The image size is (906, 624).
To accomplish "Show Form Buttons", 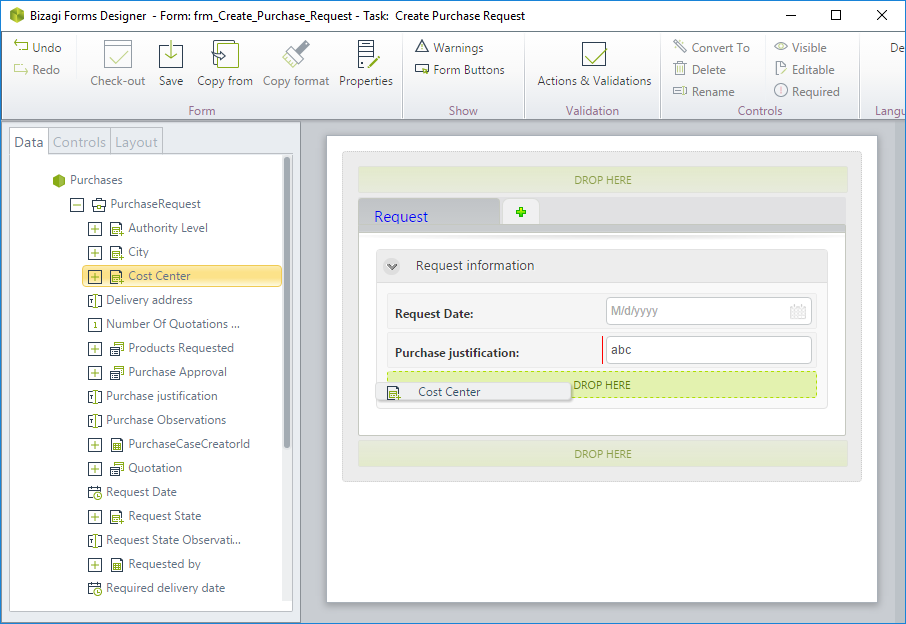I will pos(460,69).
